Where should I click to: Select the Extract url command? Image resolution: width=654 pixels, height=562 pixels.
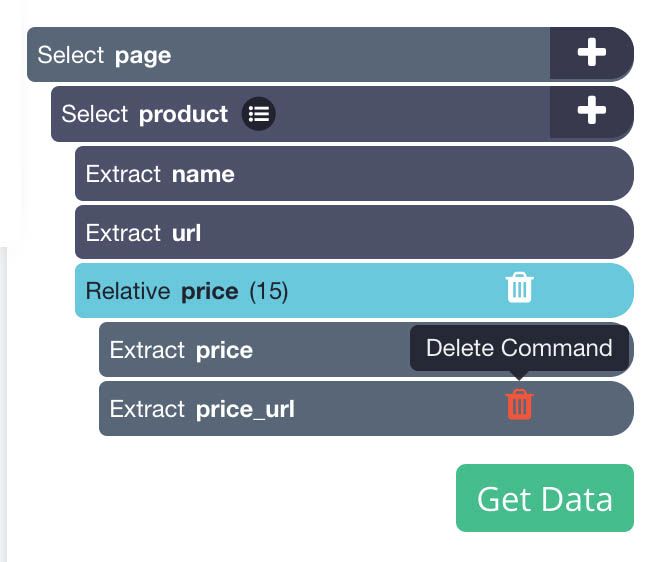coord(354,232)
